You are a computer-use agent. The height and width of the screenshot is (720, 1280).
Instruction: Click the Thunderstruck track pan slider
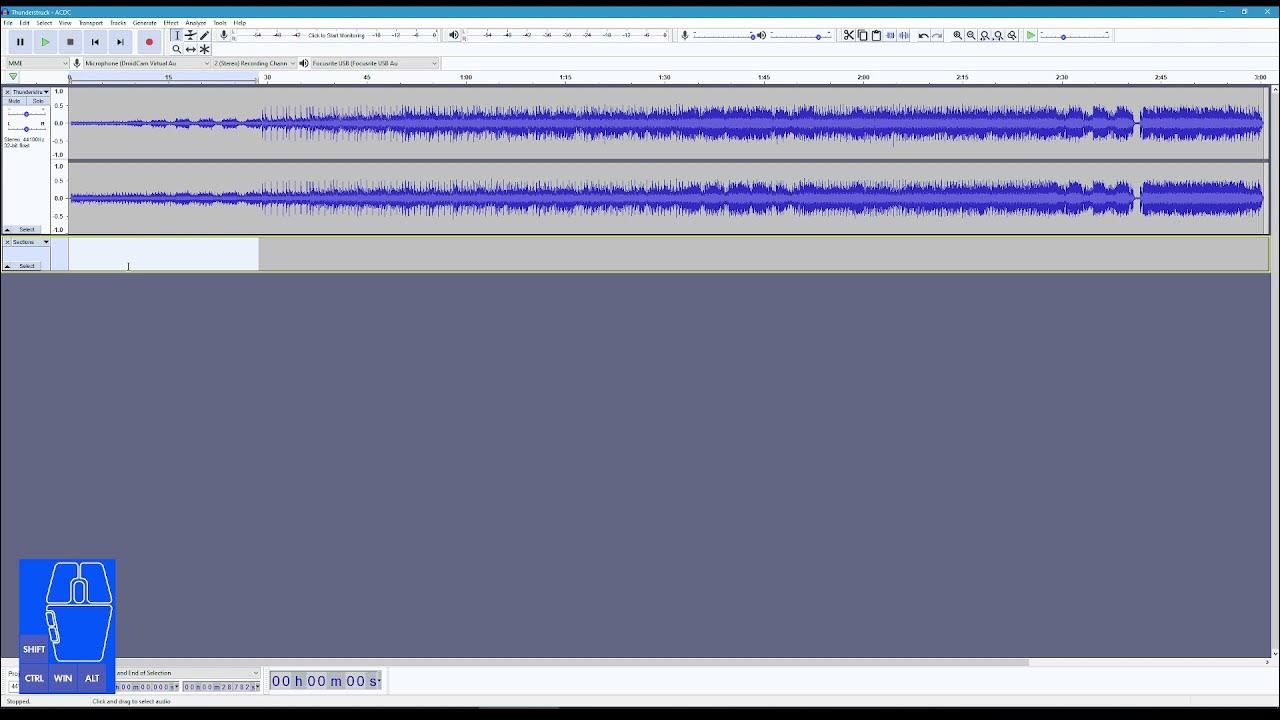click(26, 129)
